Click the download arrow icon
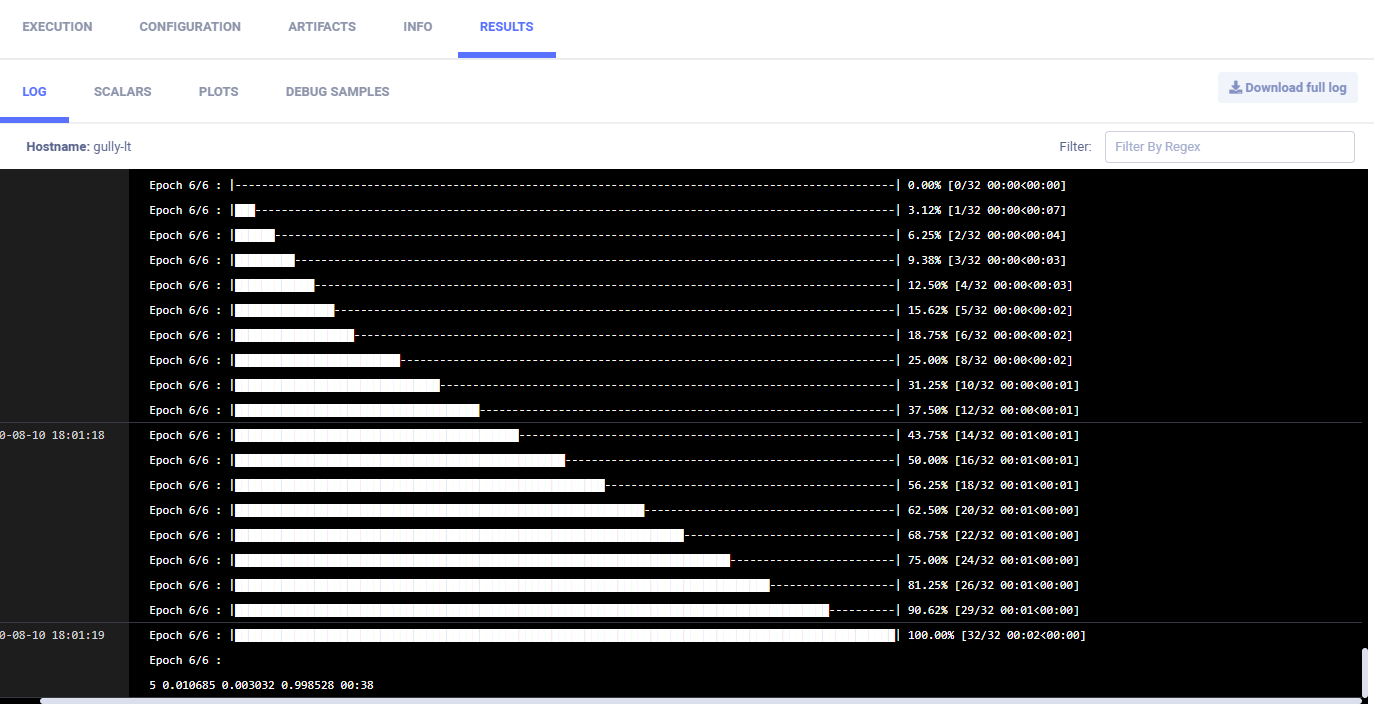The image size is (1375, 708). [1235, 88]
